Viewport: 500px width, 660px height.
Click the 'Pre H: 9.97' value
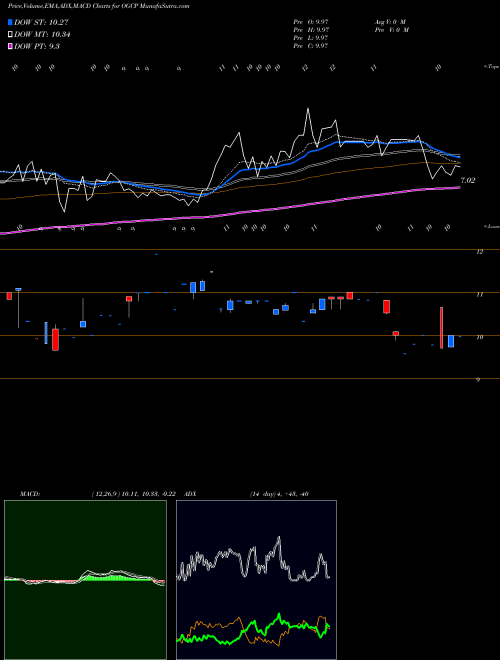pyautogui.click(x=311, y=30)
